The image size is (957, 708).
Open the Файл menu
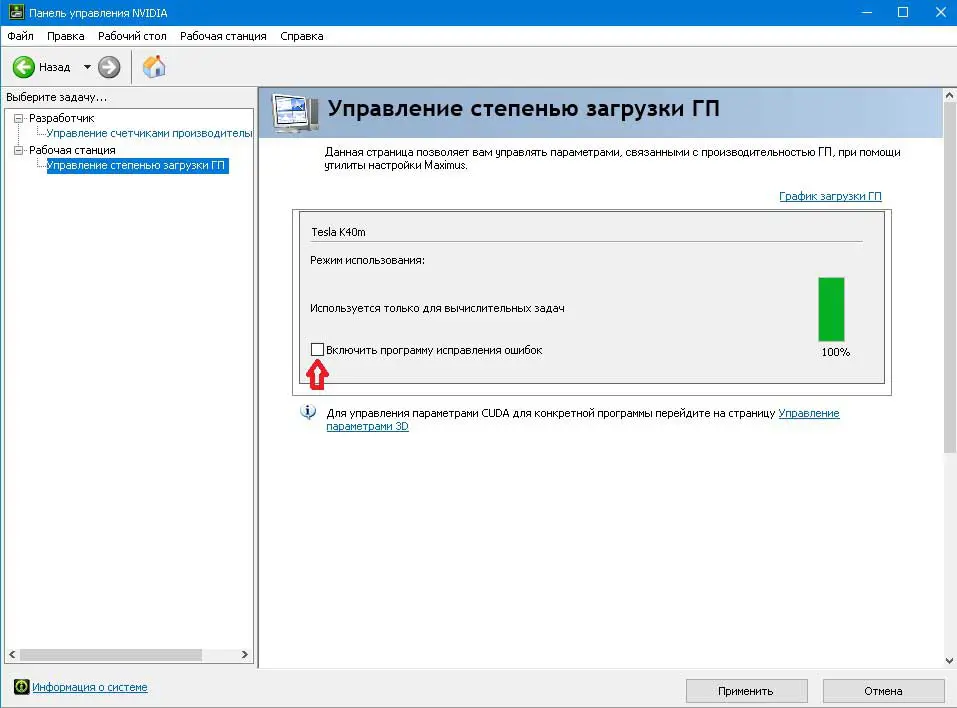point(20,36)
